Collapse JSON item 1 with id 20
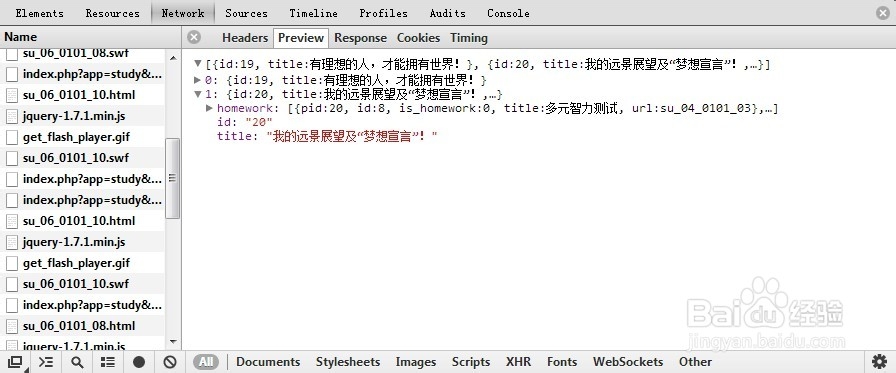This screenshot has height=373, width=896. coord(198,94)
